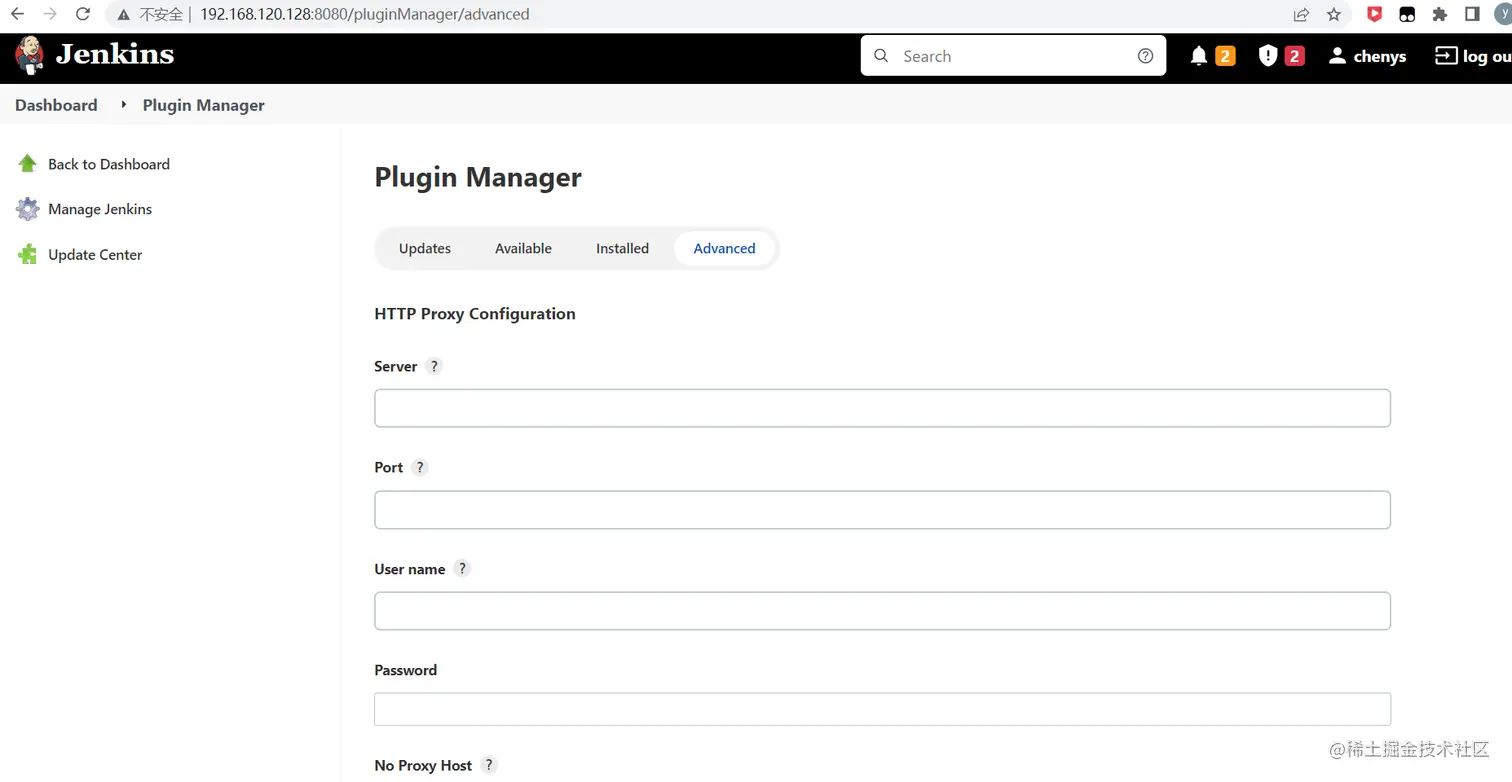The width and height of the screenshot is (1512, 782).
Task: Open the Manage Jenkins link
Action: point(100,209)
